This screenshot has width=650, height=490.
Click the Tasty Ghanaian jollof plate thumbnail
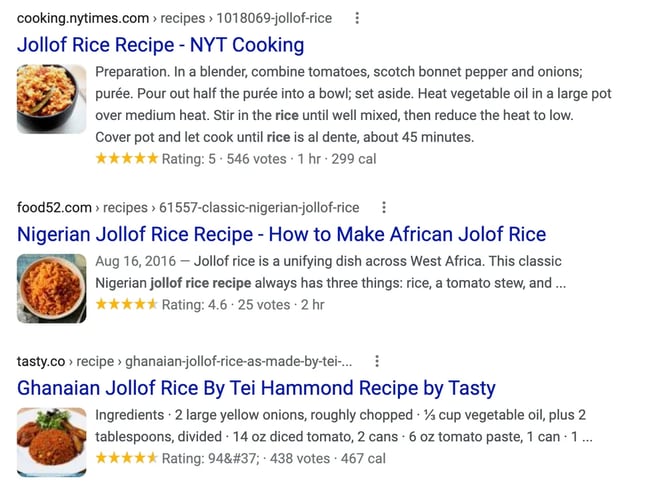click(51, 441)
